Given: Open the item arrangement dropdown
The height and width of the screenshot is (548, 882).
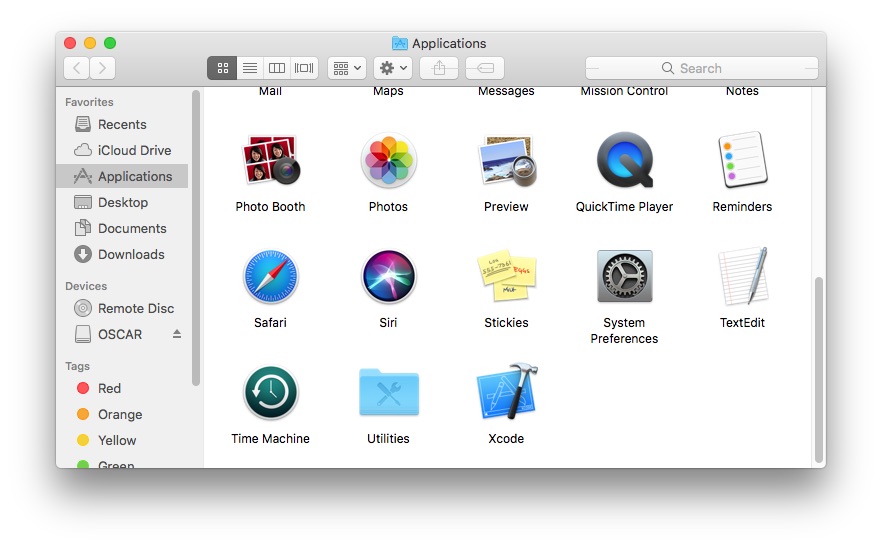Looking at the screenshot, I should pos(347,68).
